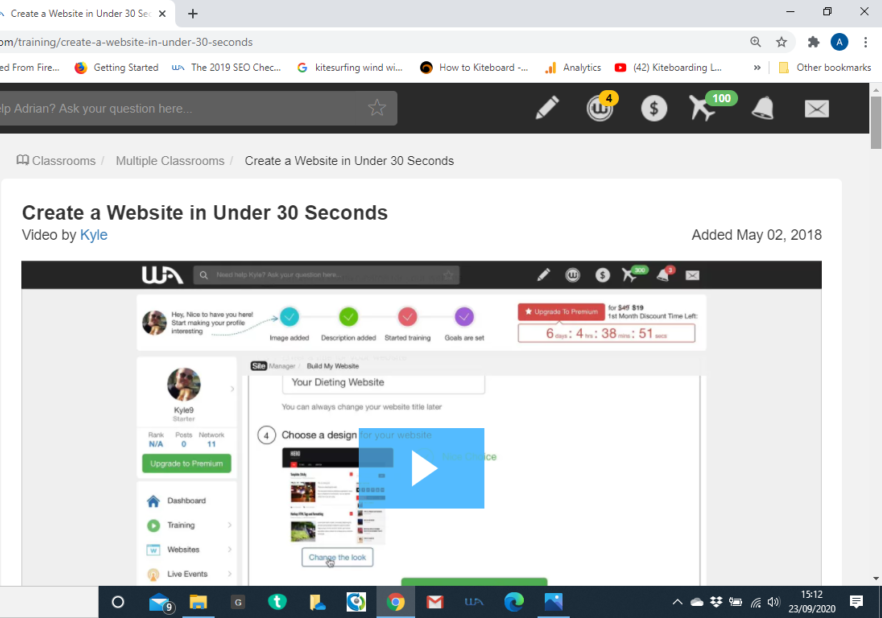Viewport: 882px width, 618px height.
Task: Open the Action Center notification icon
Action: (857, 602)
